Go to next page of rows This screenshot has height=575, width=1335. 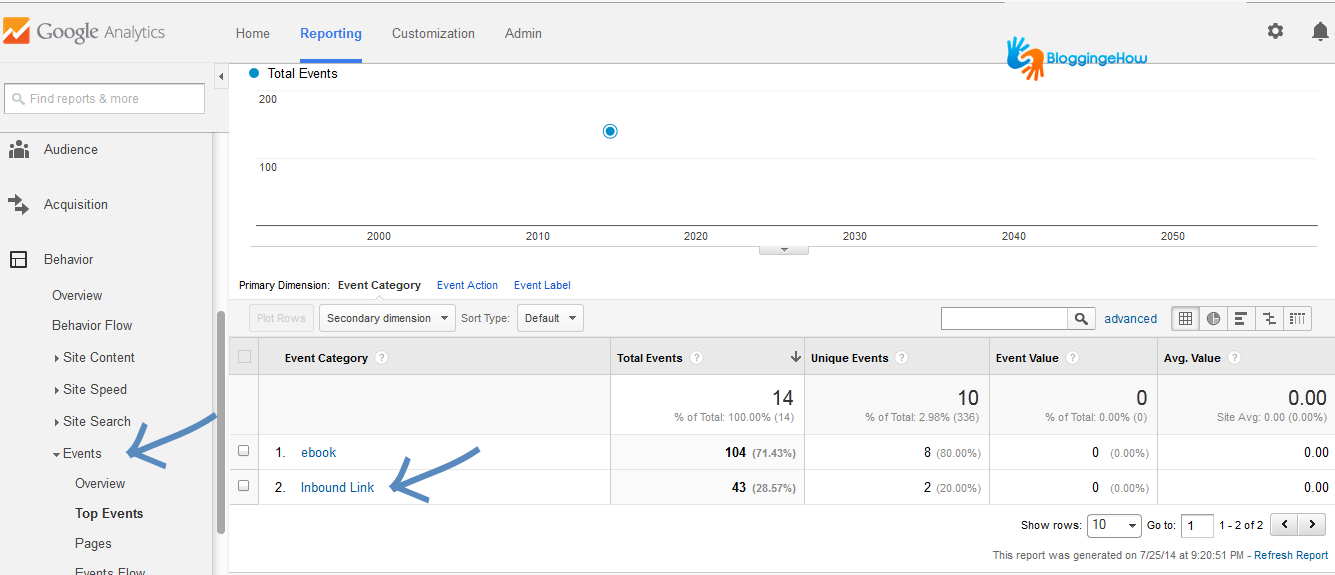point(1313,524)
